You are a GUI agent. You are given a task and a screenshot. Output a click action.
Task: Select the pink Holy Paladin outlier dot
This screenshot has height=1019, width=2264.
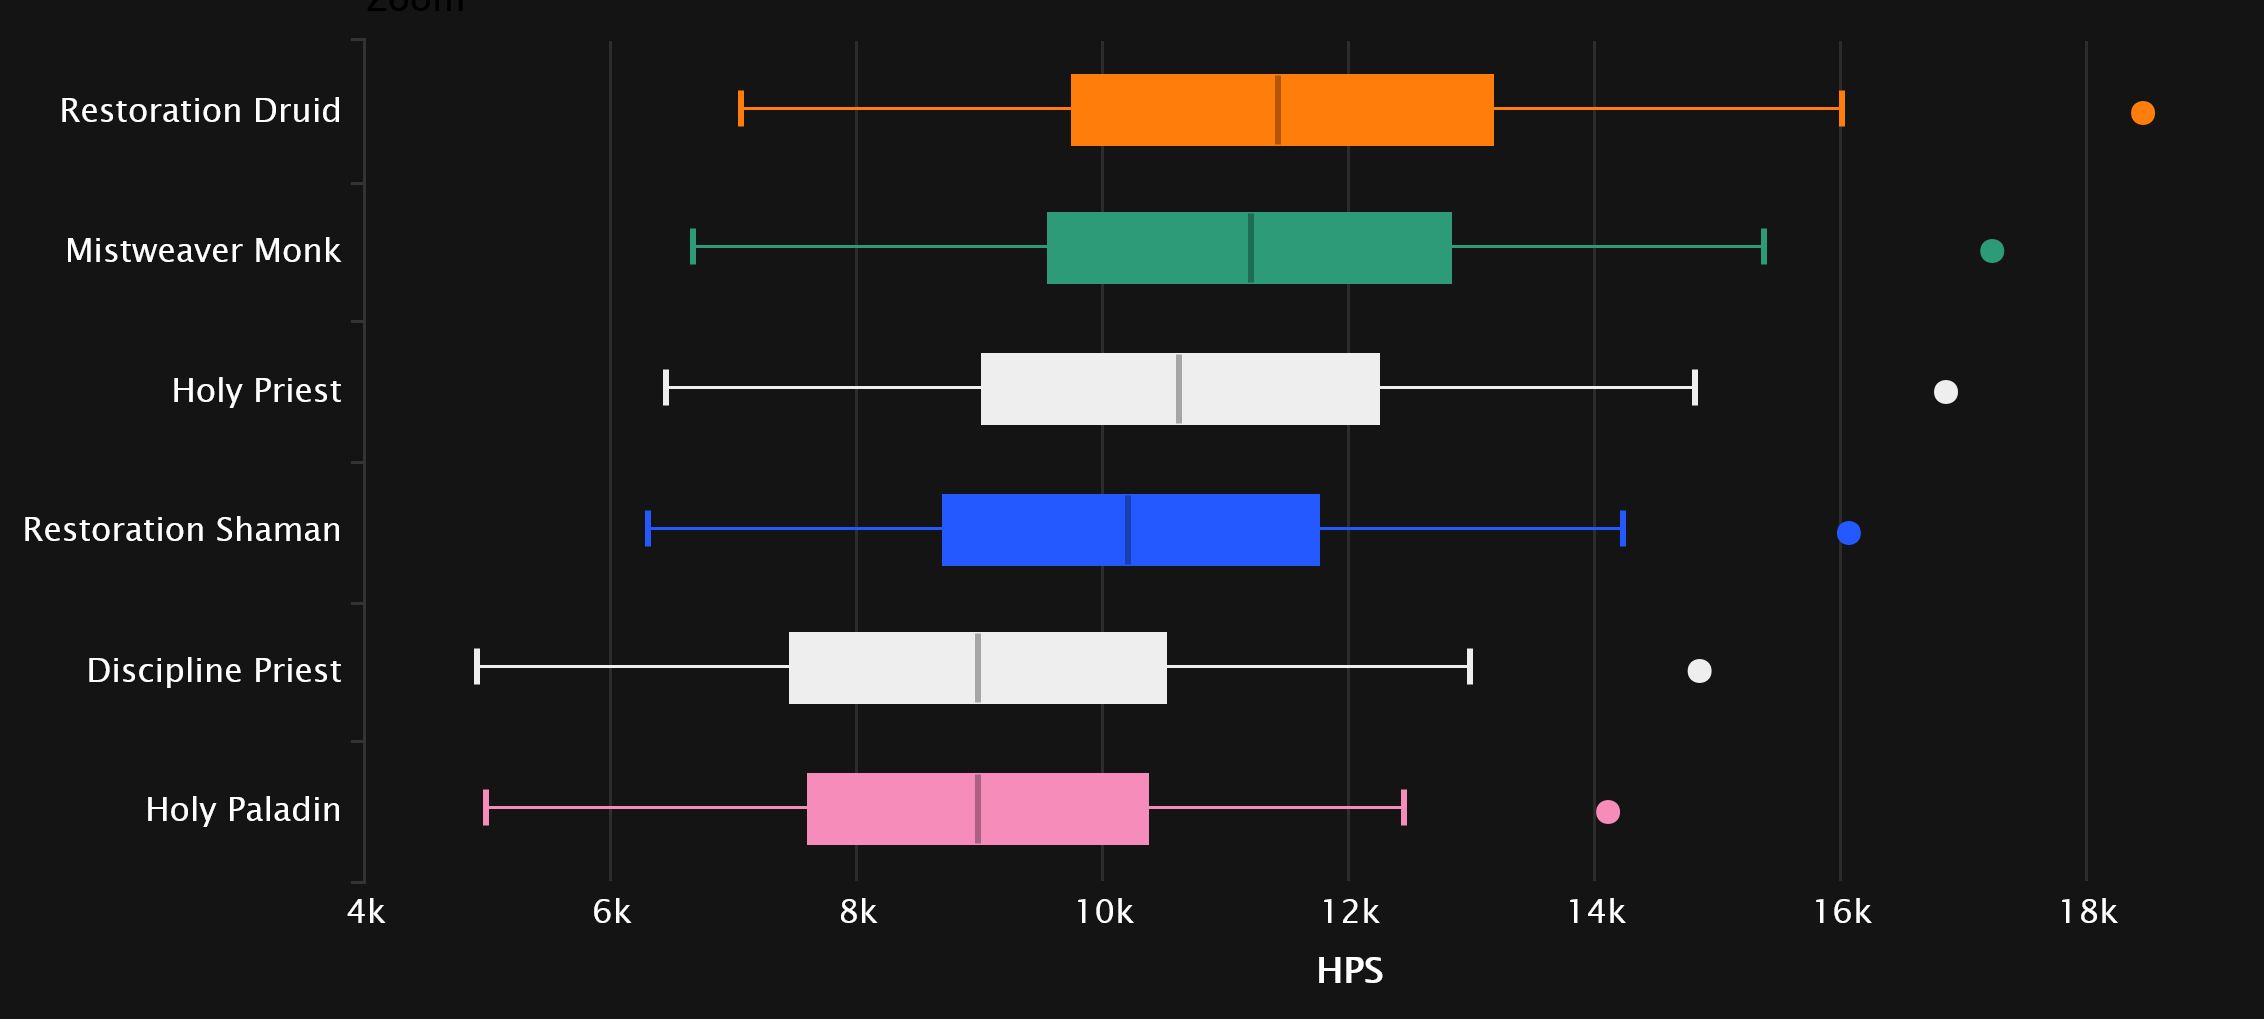1607,812
